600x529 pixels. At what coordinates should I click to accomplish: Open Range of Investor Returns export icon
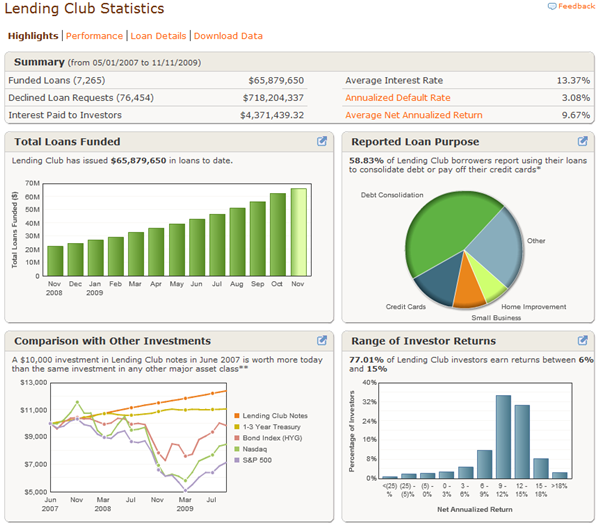click(582, 340)
